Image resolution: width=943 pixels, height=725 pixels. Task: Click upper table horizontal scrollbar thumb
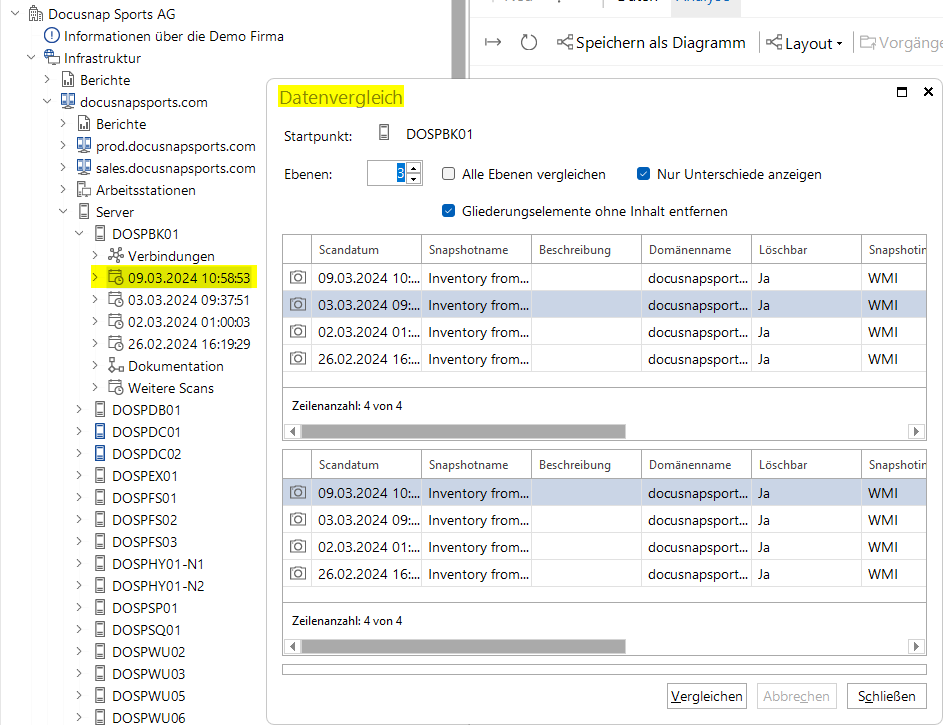[x=464, y=432]
